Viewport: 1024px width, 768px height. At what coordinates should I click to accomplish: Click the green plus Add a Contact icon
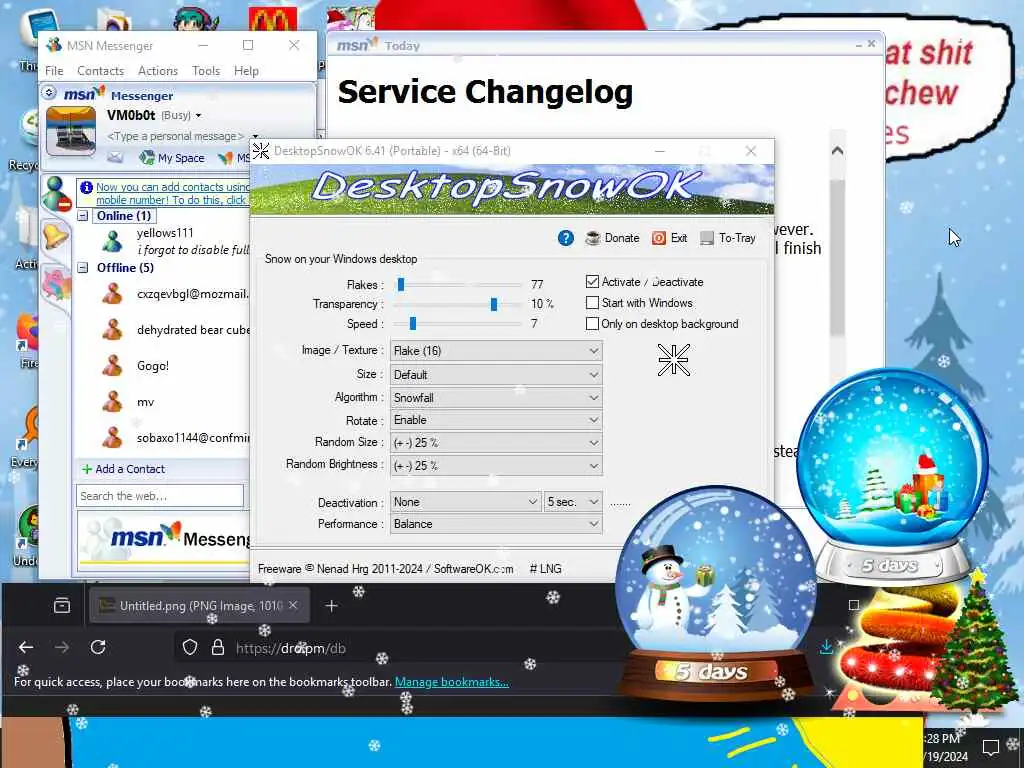pos(86,469)
